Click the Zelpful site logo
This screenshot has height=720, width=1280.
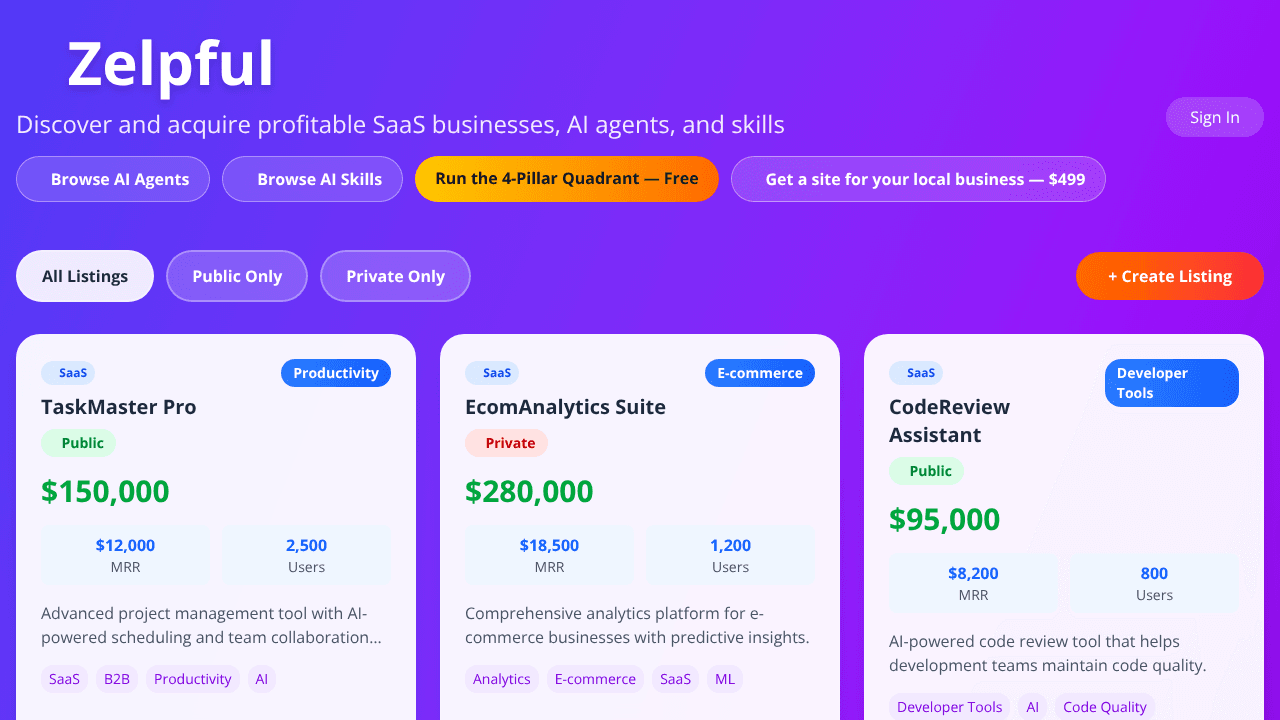170,64
